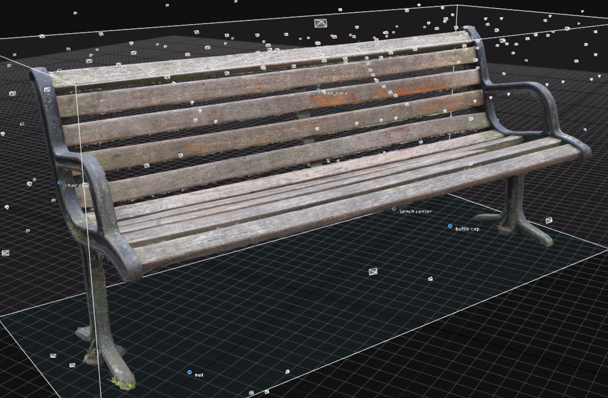Click the "bench center" control point dot
The image size is (608, 398).
(x=394, y=209)
